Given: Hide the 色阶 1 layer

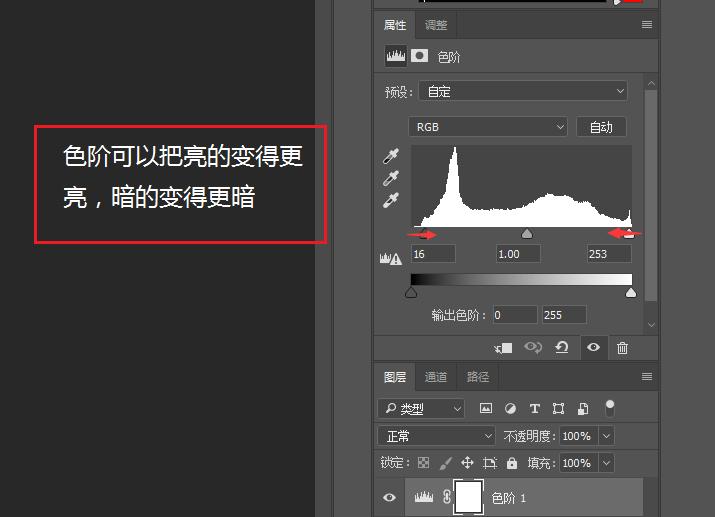Looking at the screenshot, I should (x=389, y=497).
